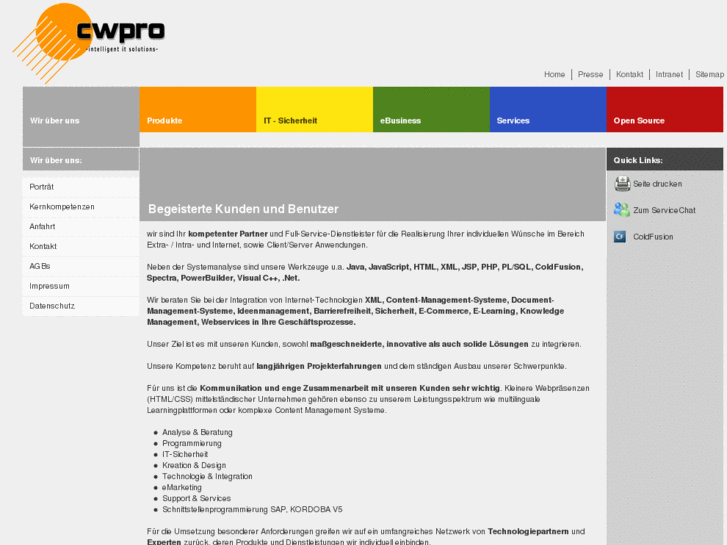
Task: Click the printer icon for Seite drucken
Action: point(622,184)
